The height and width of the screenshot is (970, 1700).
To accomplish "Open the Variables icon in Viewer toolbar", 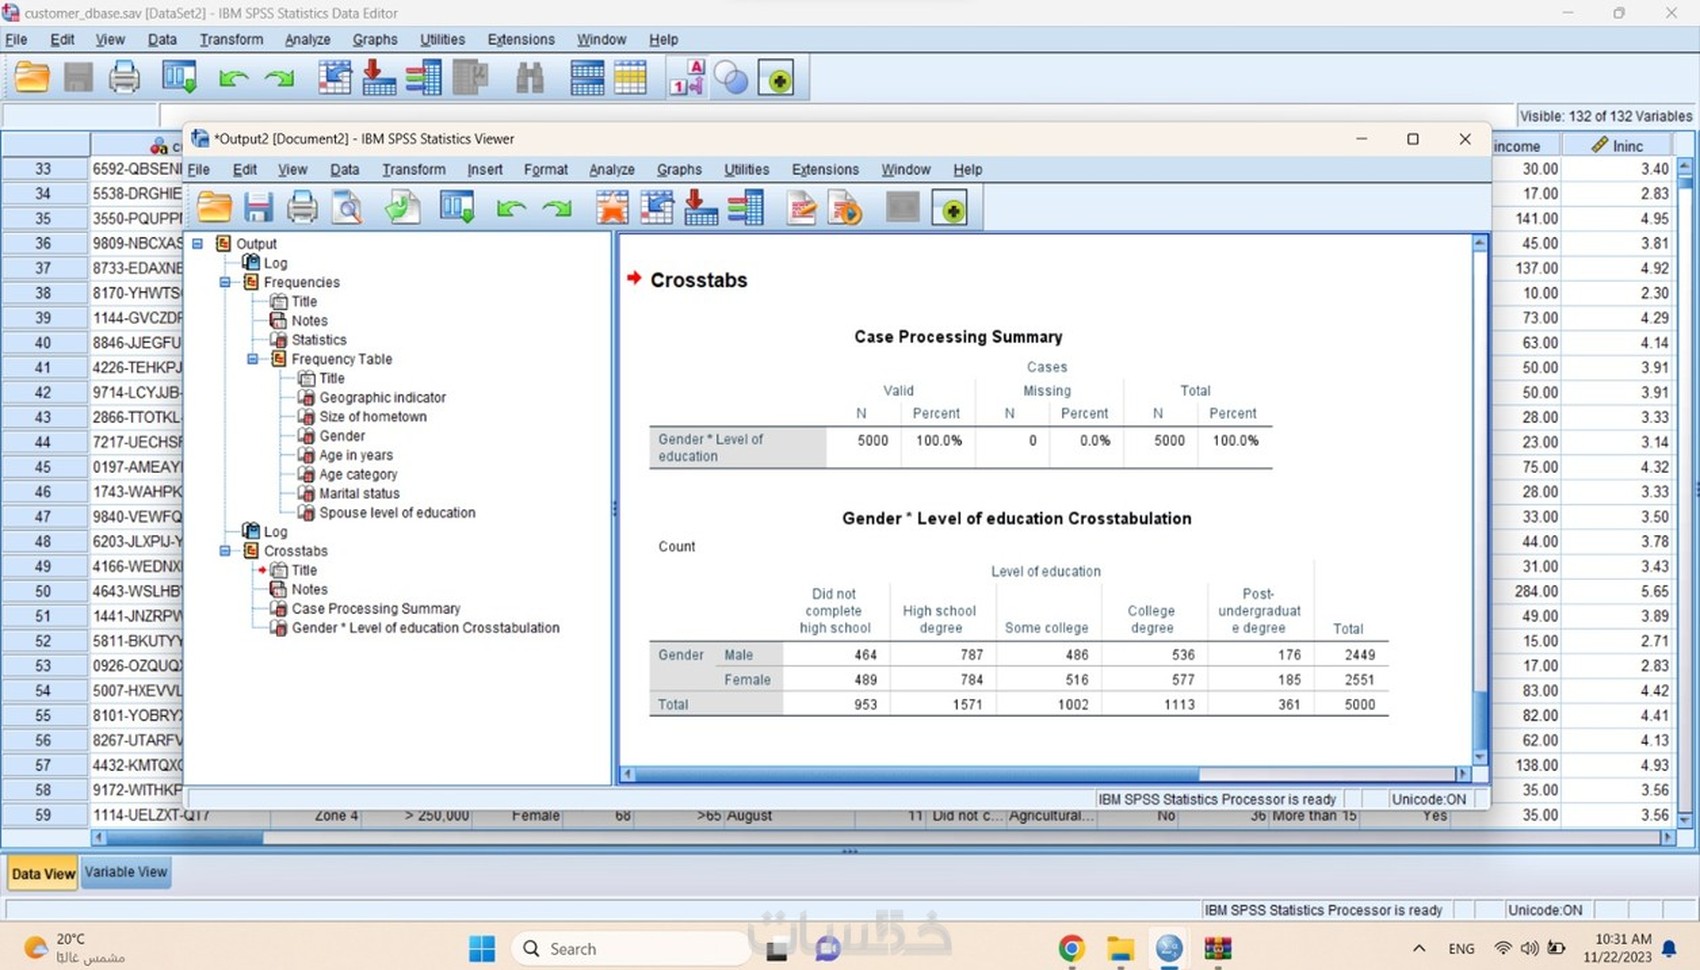I will point(746,208).
